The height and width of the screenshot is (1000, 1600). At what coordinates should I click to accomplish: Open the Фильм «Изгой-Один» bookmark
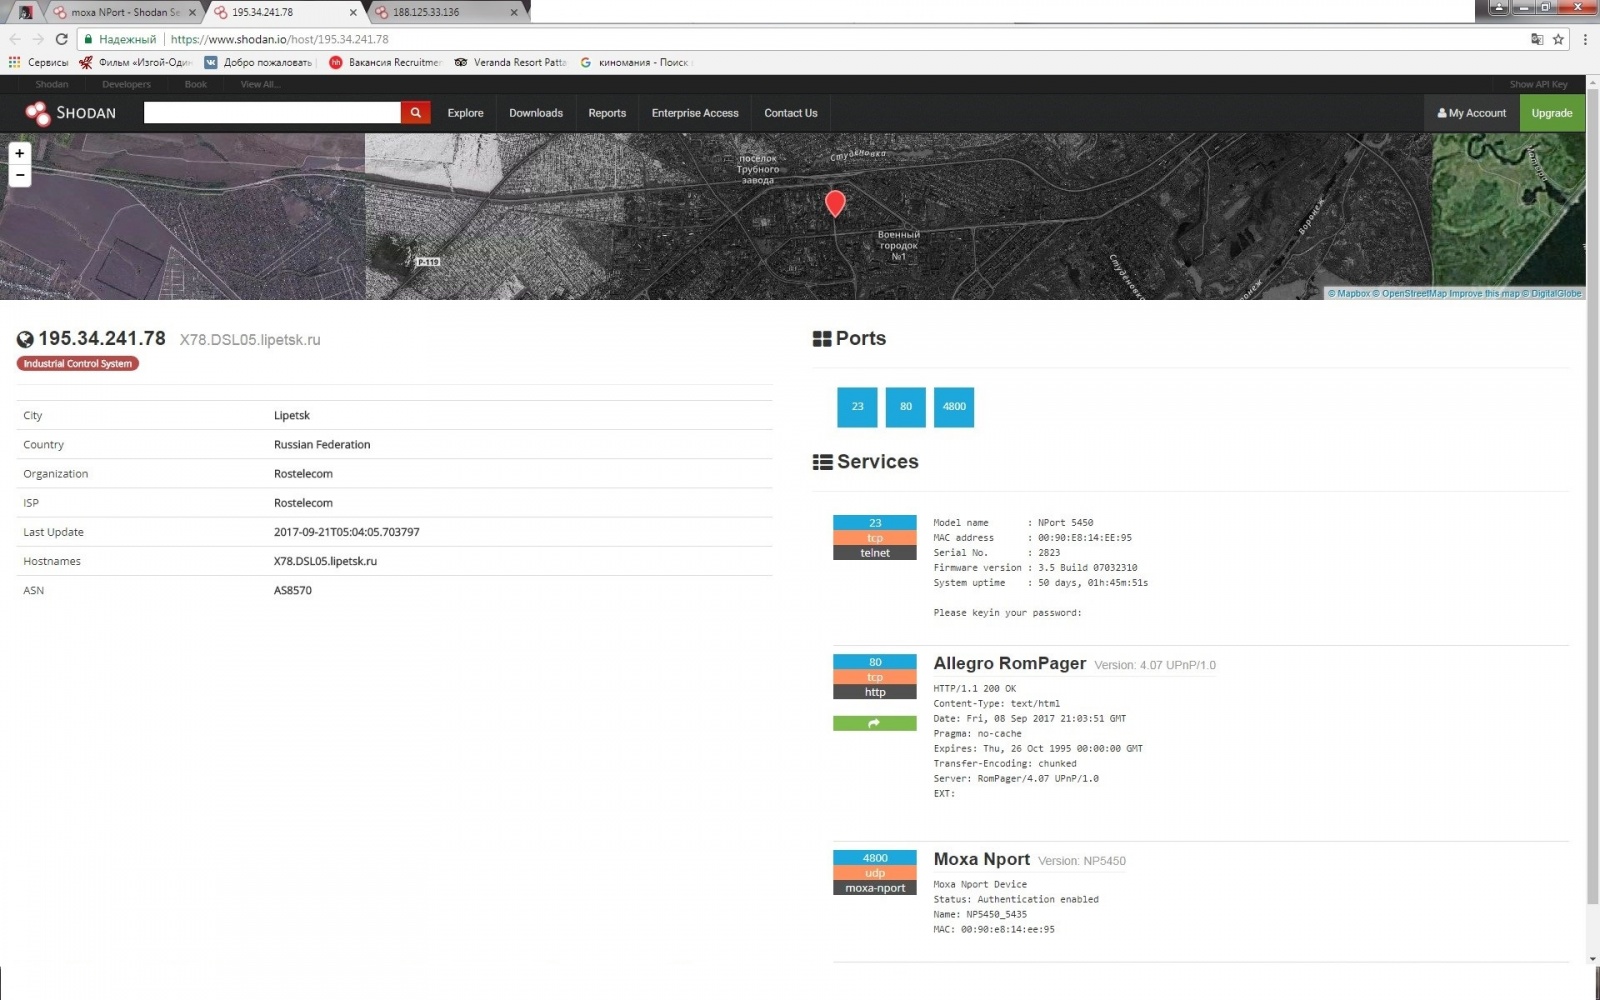135,62
